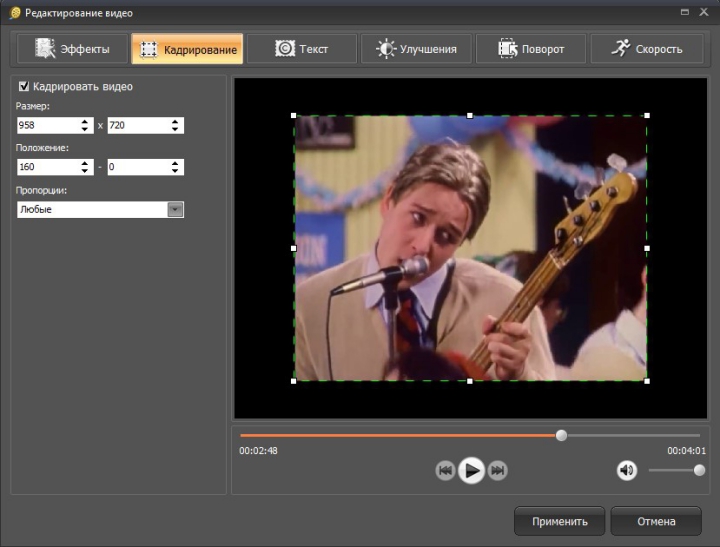
Task: Mute audio with the speaker icon
Action: pyautogui.click(x=626, y=470)
